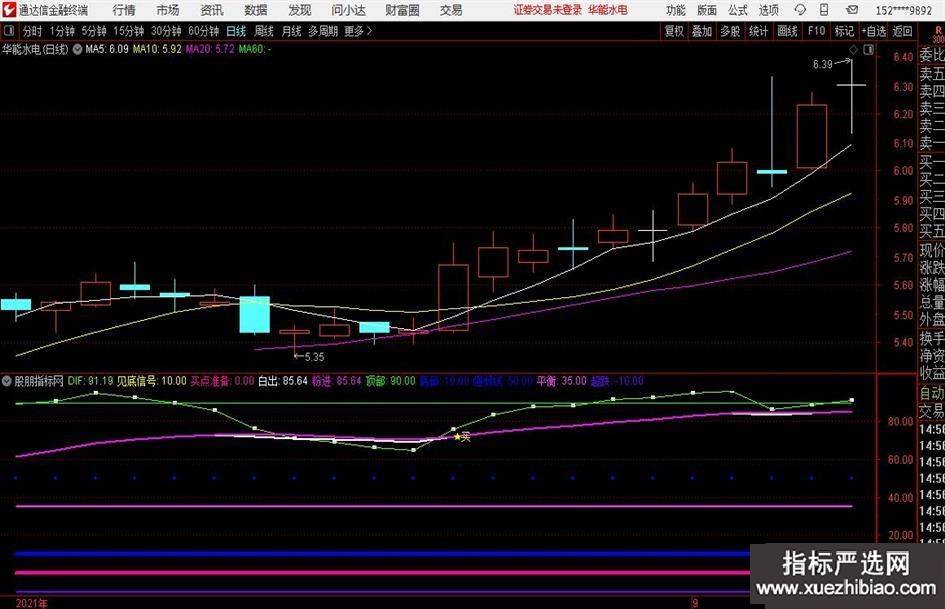Click the 6.39 high price label
Image resolution: width=945 pixels, height=609 pixels.
click(822, 65)
